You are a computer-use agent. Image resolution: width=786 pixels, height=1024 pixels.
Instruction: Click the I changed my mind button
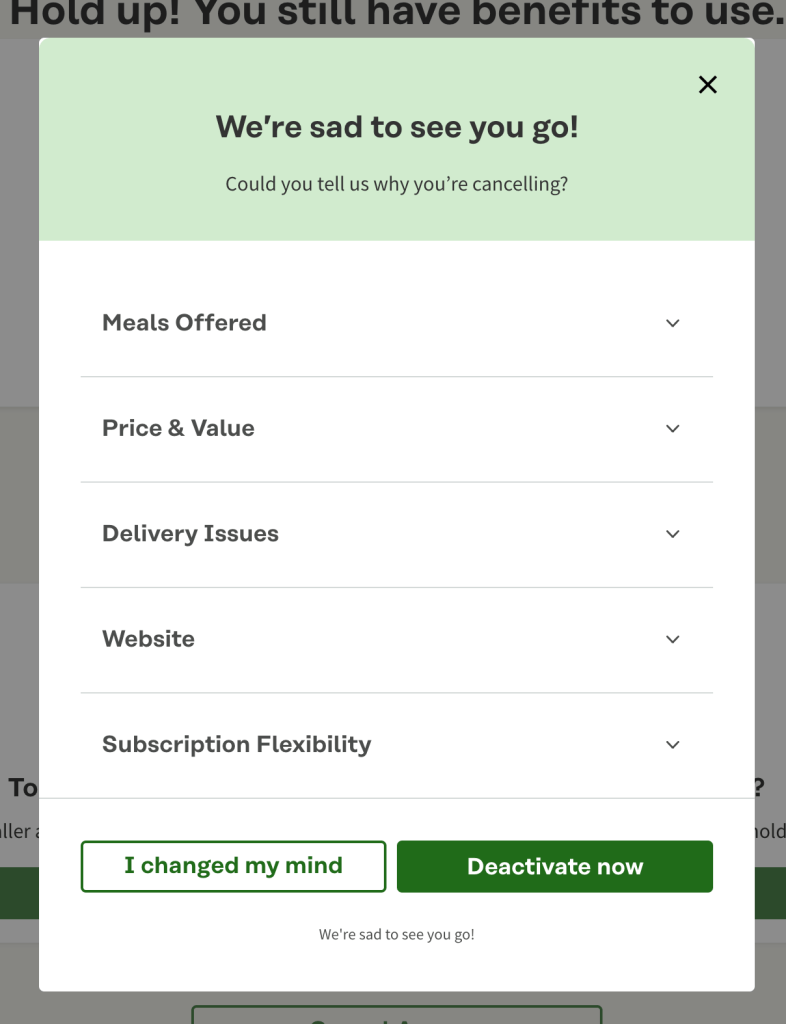click(233, 866)
